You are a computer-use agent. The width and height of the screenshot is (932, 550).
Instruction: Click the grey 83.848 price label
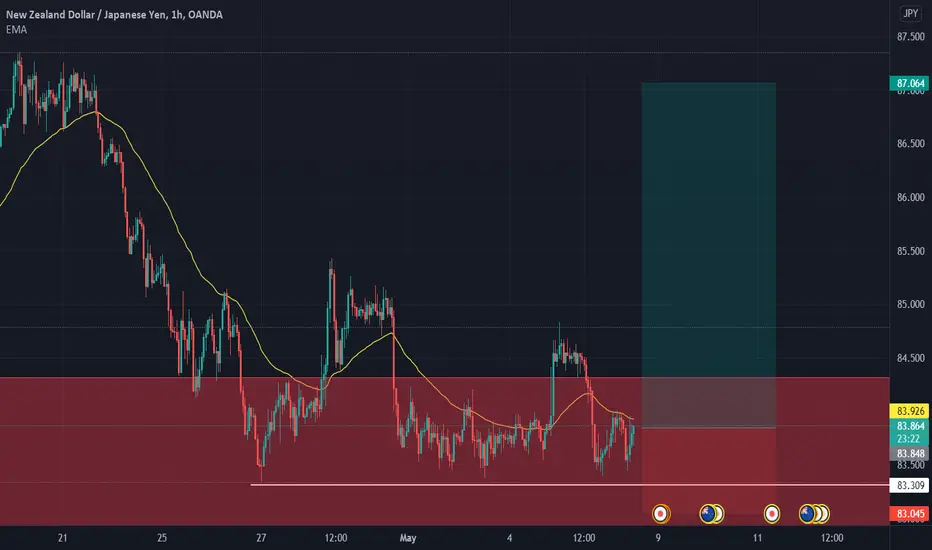tap(909, 454)
